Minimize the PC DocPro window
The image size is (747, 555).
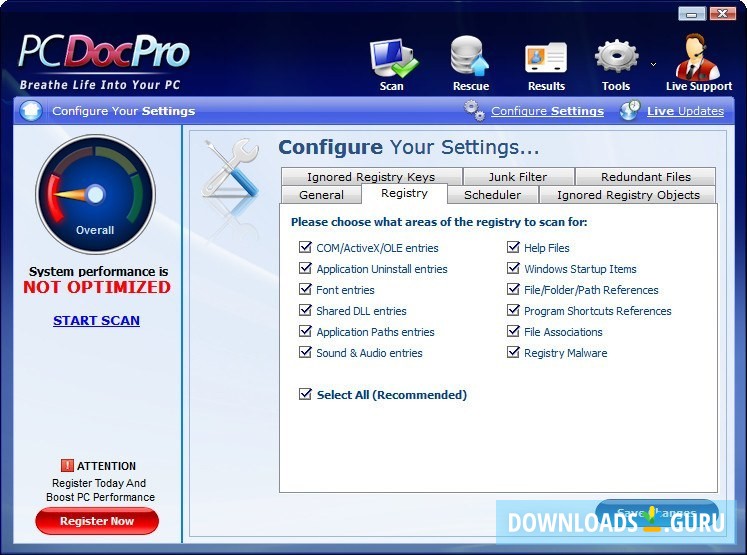(x=692, y=14)
